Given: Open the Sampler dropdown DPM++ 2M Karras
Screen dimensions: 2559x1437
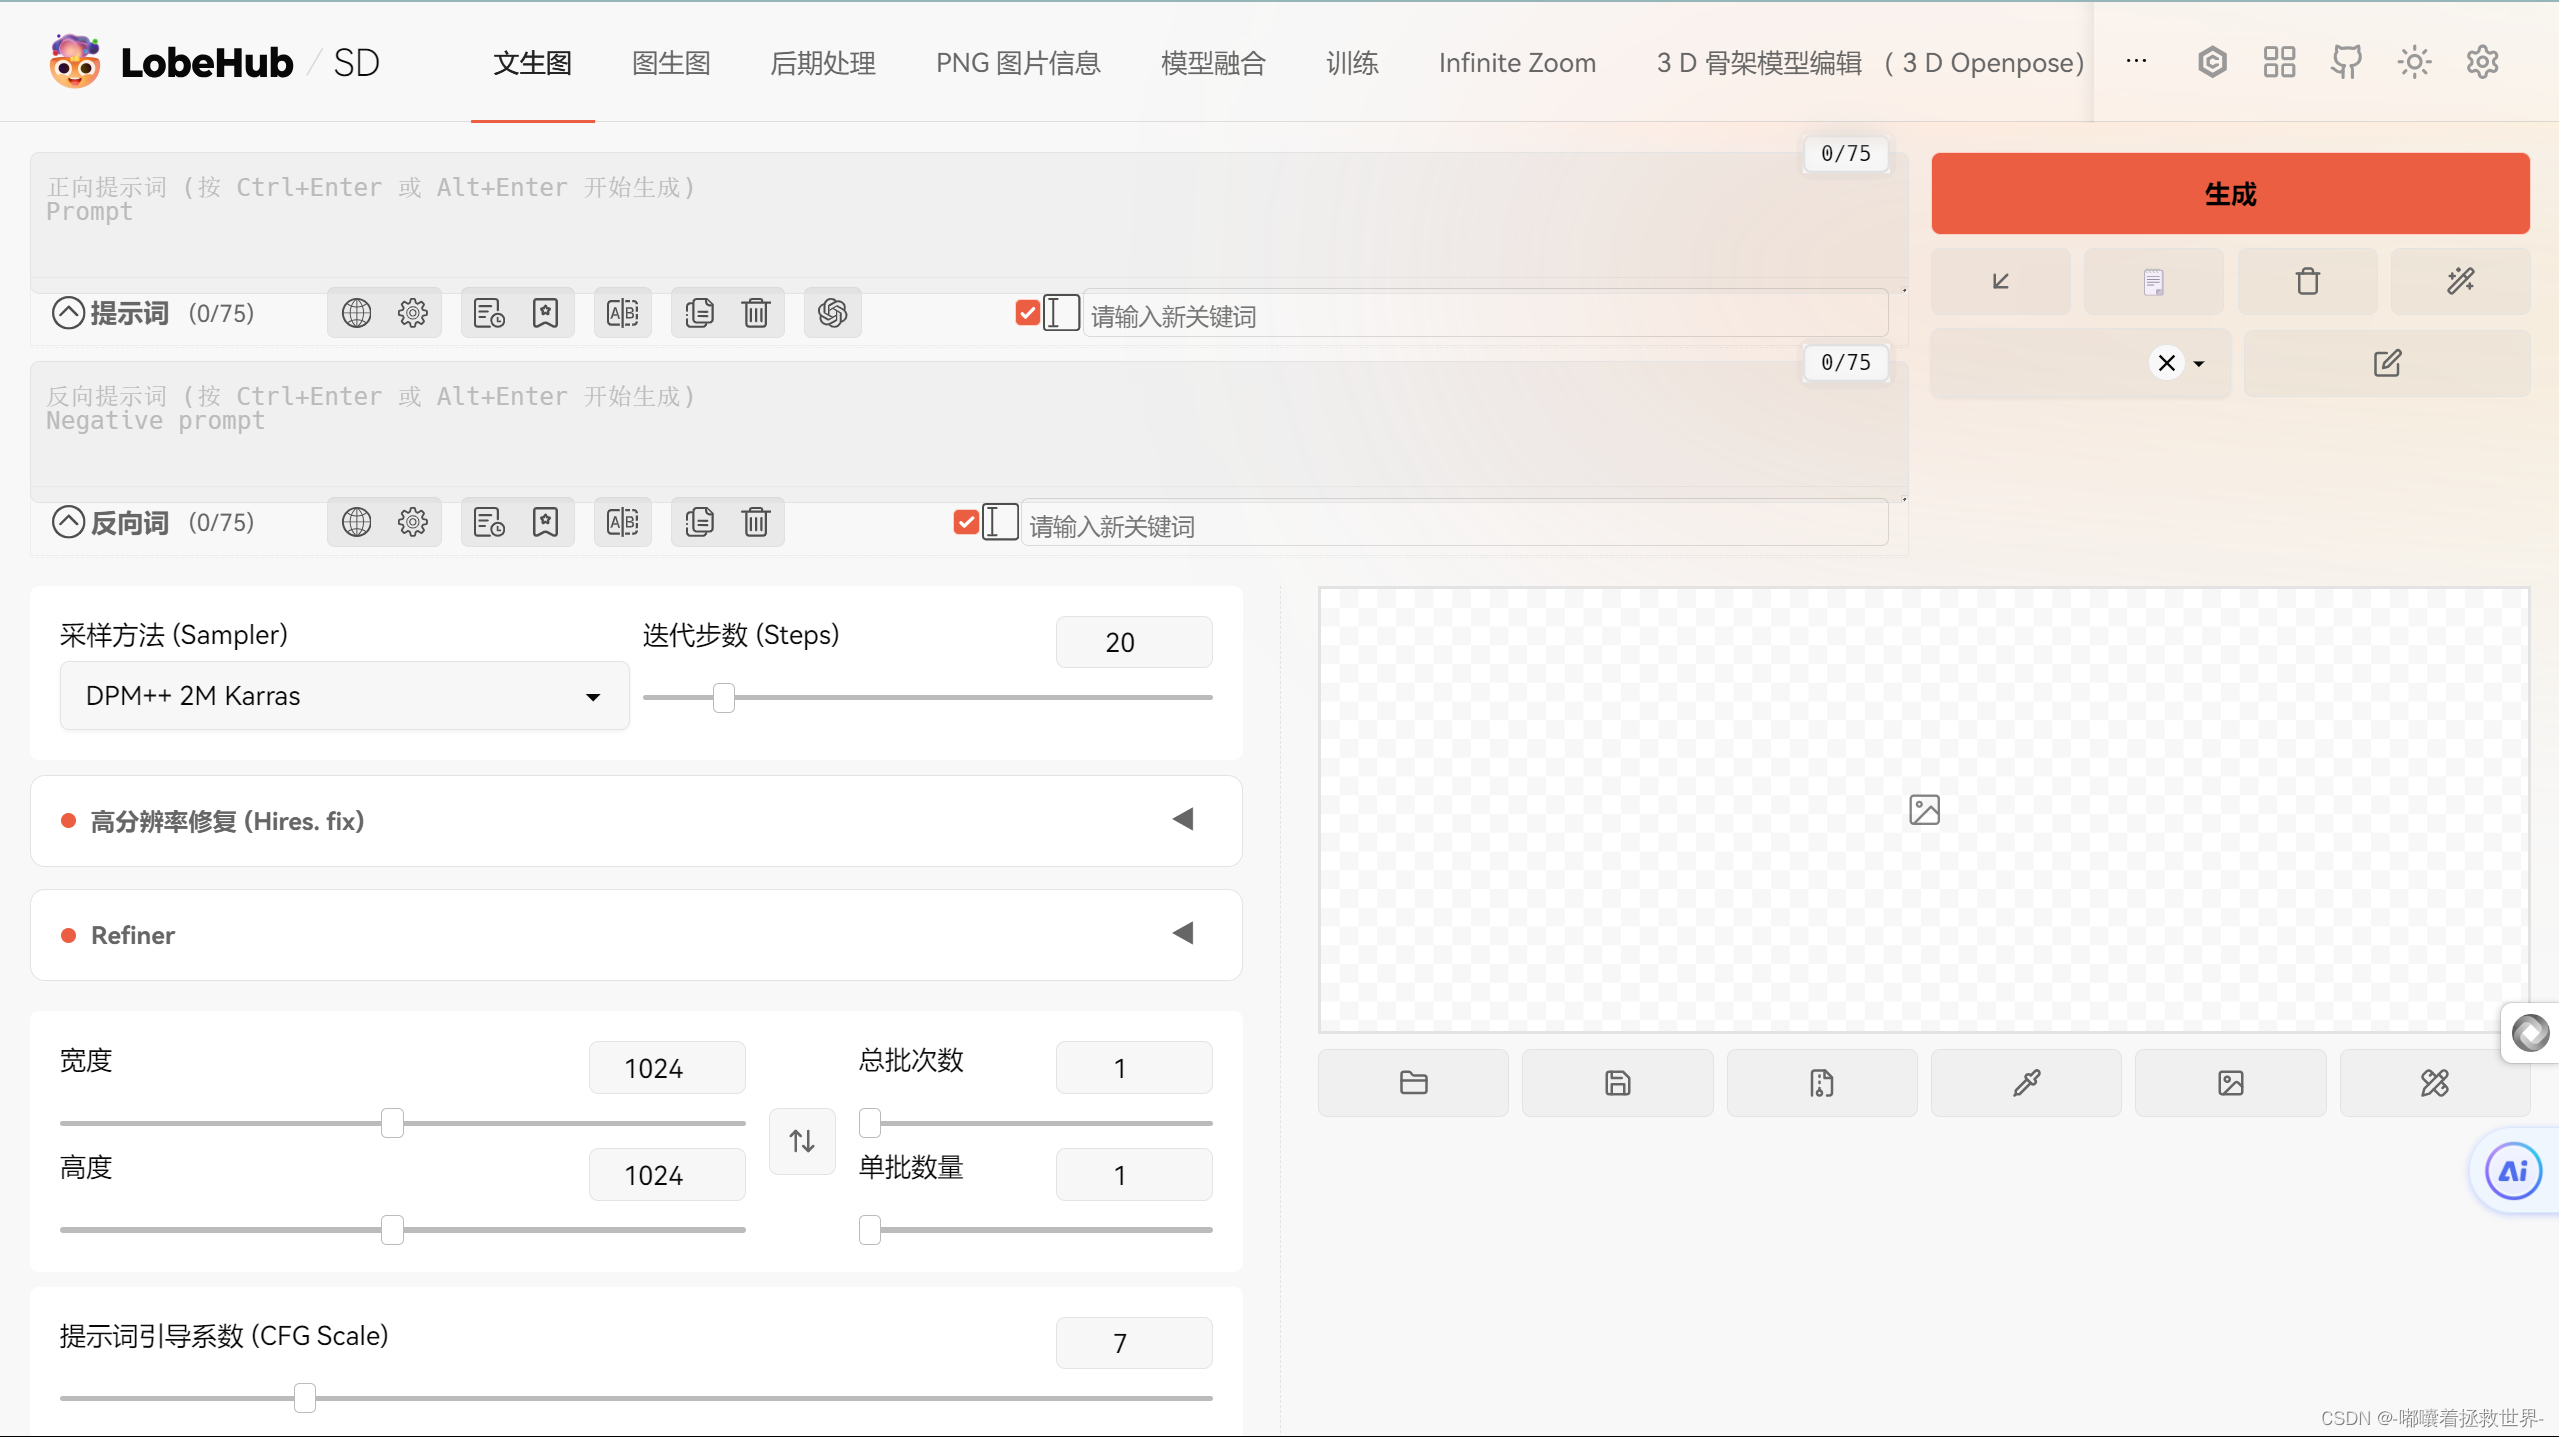Looking at the screenshot, I should pos(344,696).
